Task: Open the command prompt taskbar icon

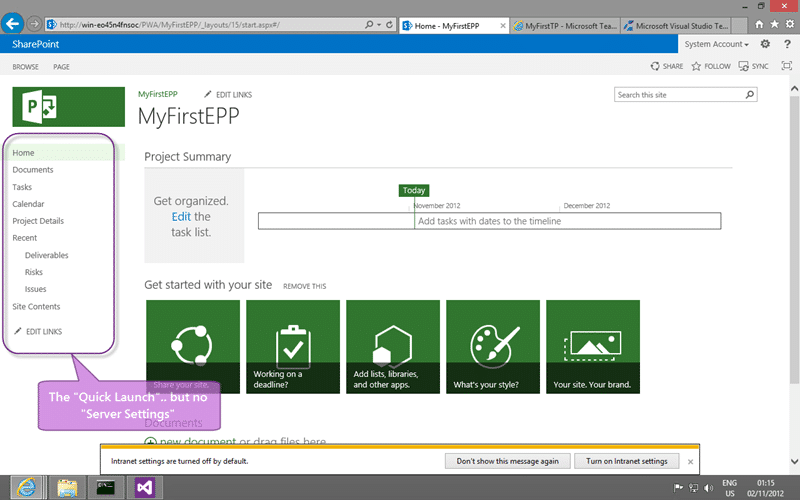Action: coord(106,488)
